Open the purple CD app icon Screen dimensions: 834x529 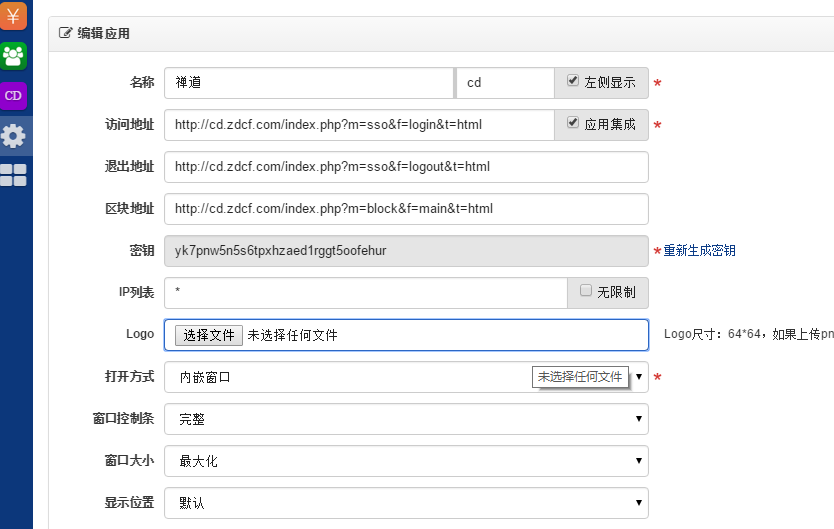[x=14, y=95]
